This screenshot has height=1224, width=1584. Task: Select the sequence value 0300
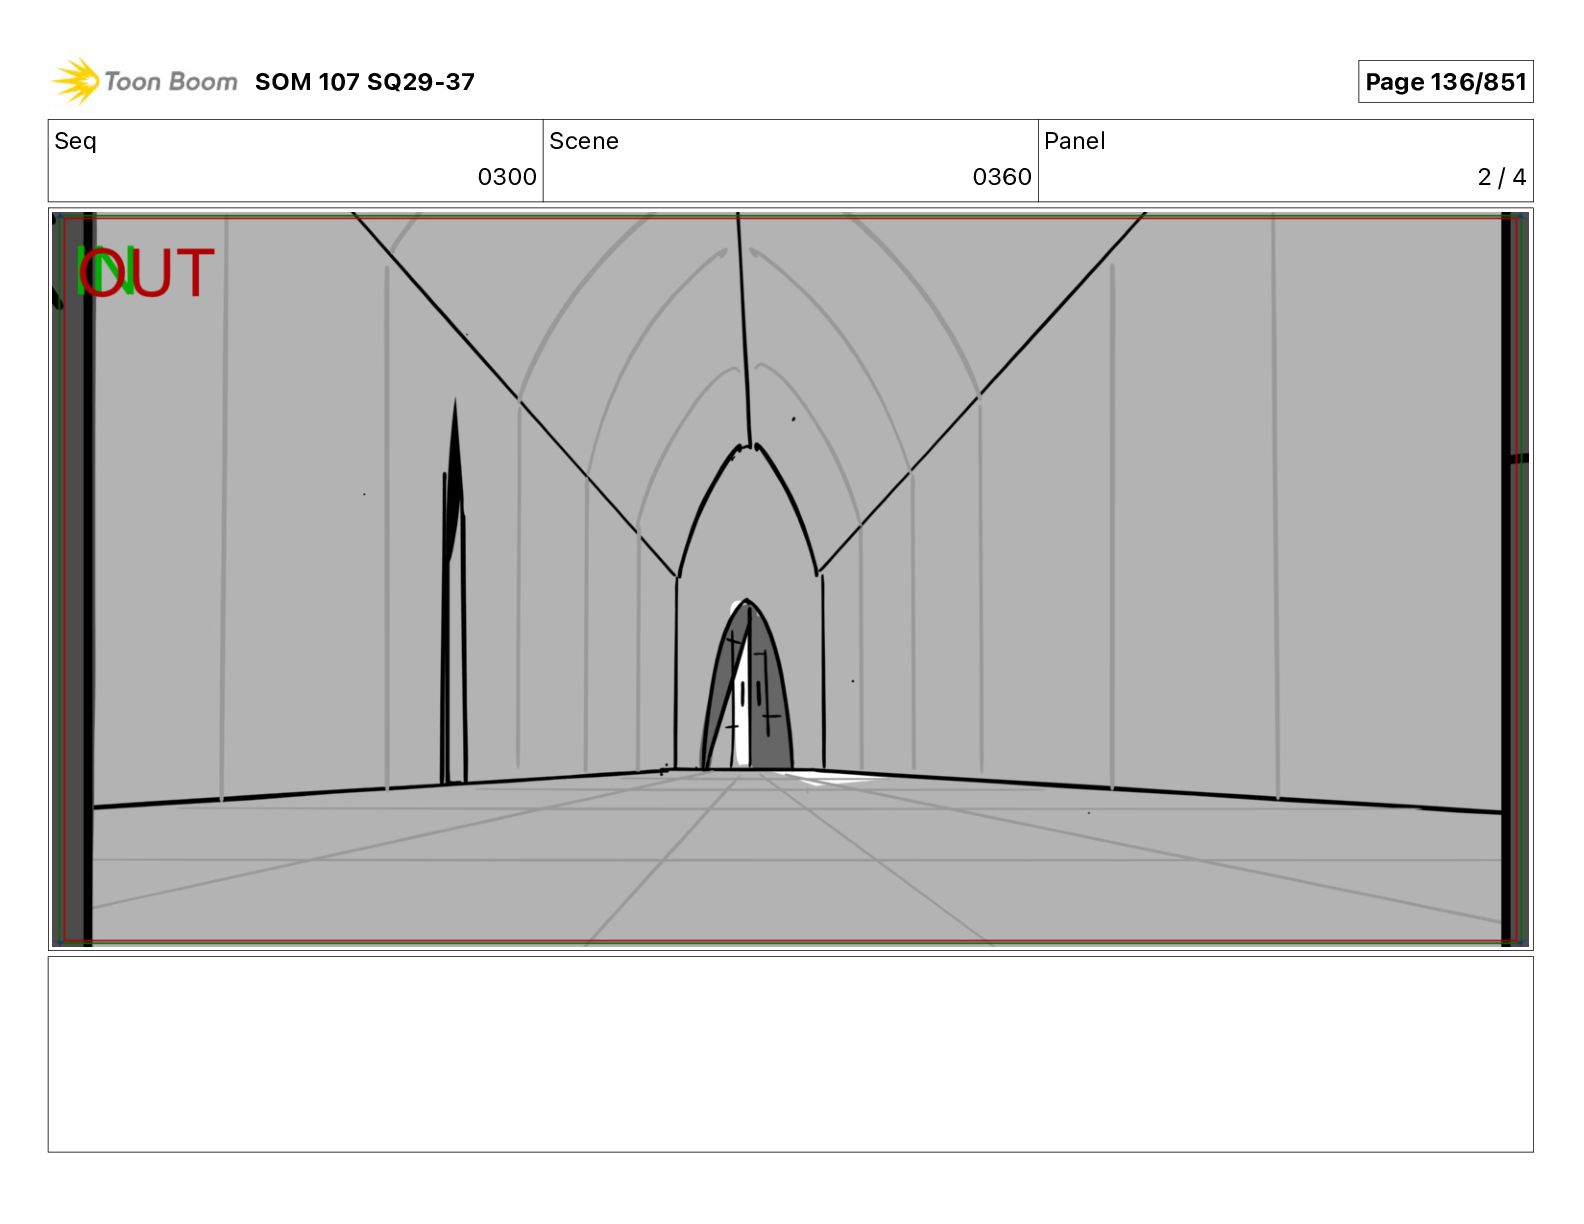pyautogui.click(x=507, y=177)
